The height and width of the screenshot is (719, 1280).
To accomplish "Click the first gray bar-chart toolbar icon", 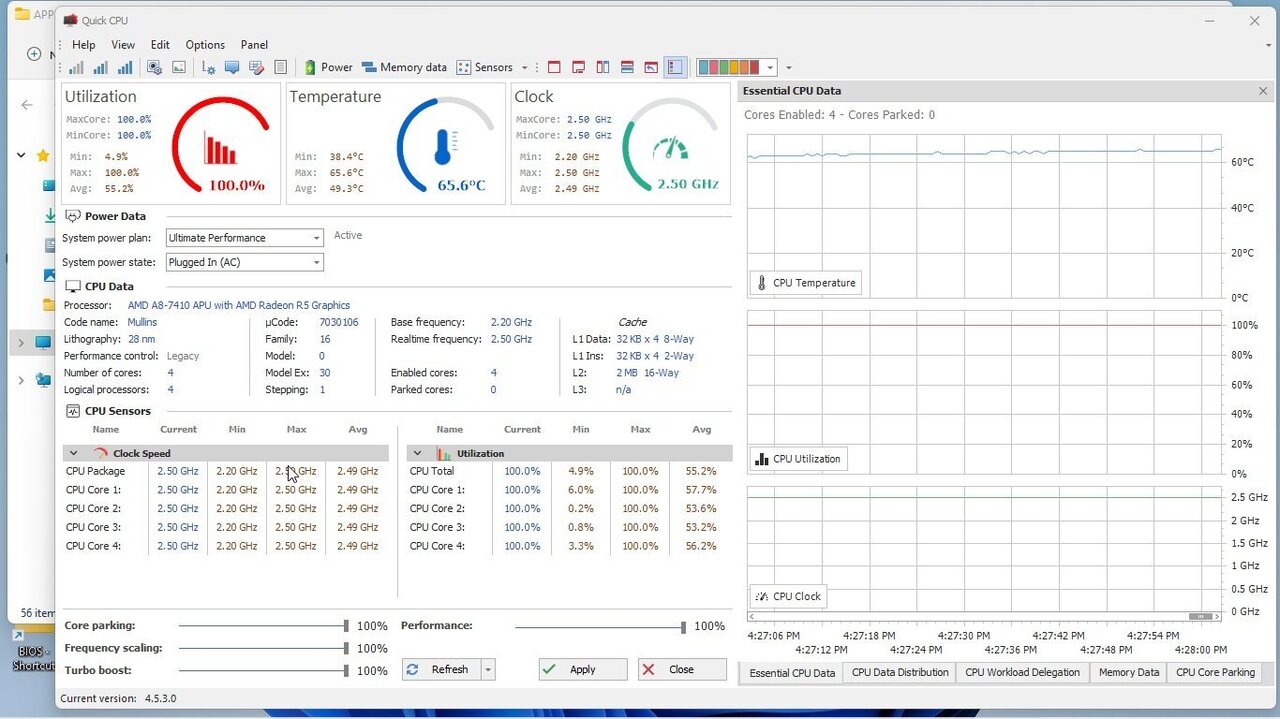I will pyautogui.click(x=76, y=67).
